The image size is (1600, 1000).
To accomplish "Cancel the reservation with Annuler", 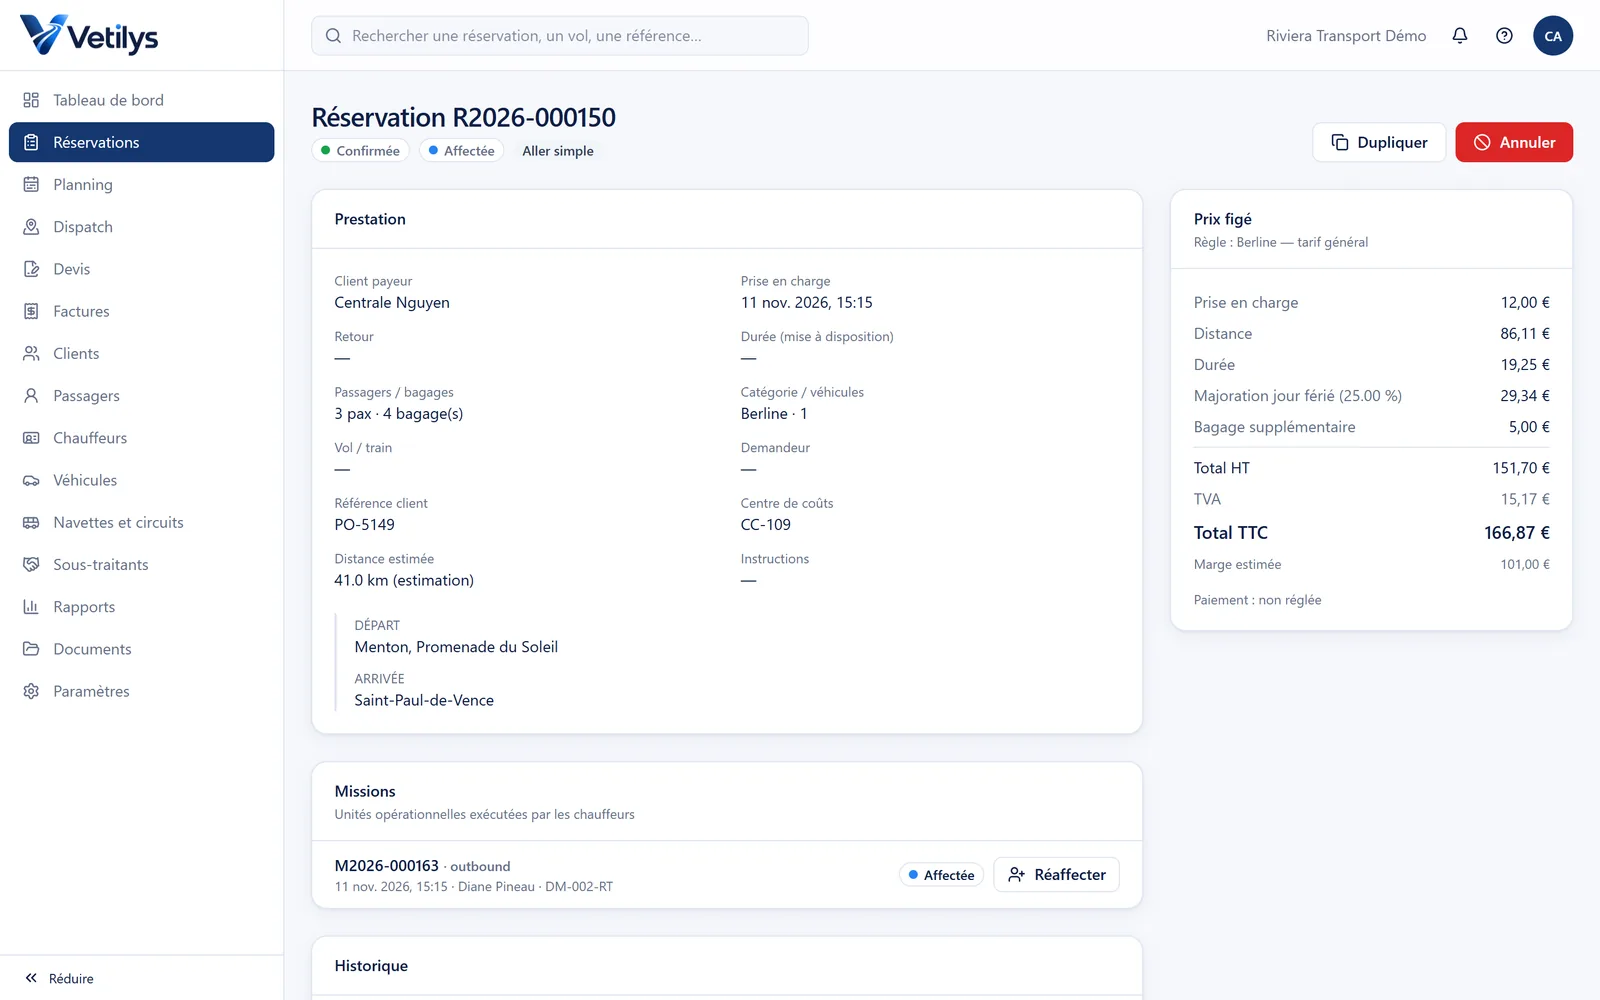I will [1514, 142].
